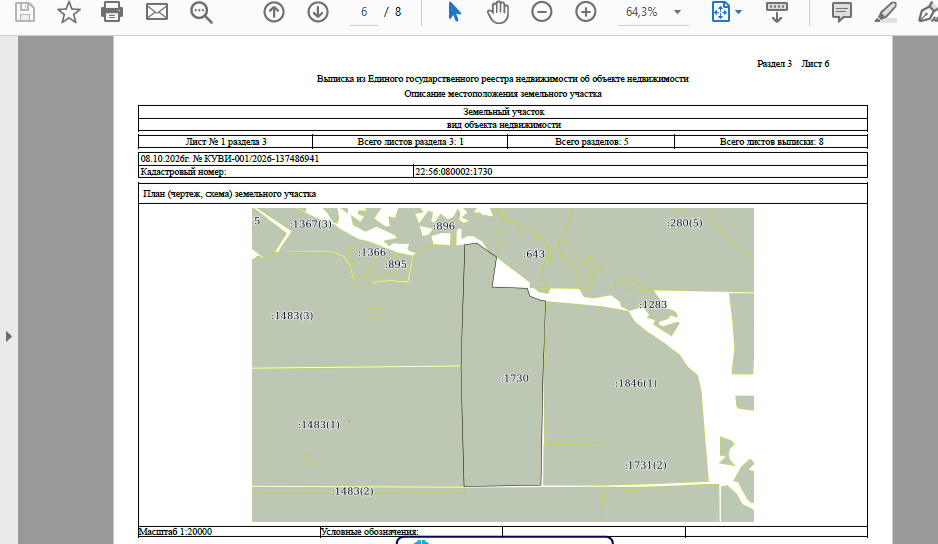
Task: Add the document to favorites with star icon
Action: pyautogui.click(x=69, y=12)
